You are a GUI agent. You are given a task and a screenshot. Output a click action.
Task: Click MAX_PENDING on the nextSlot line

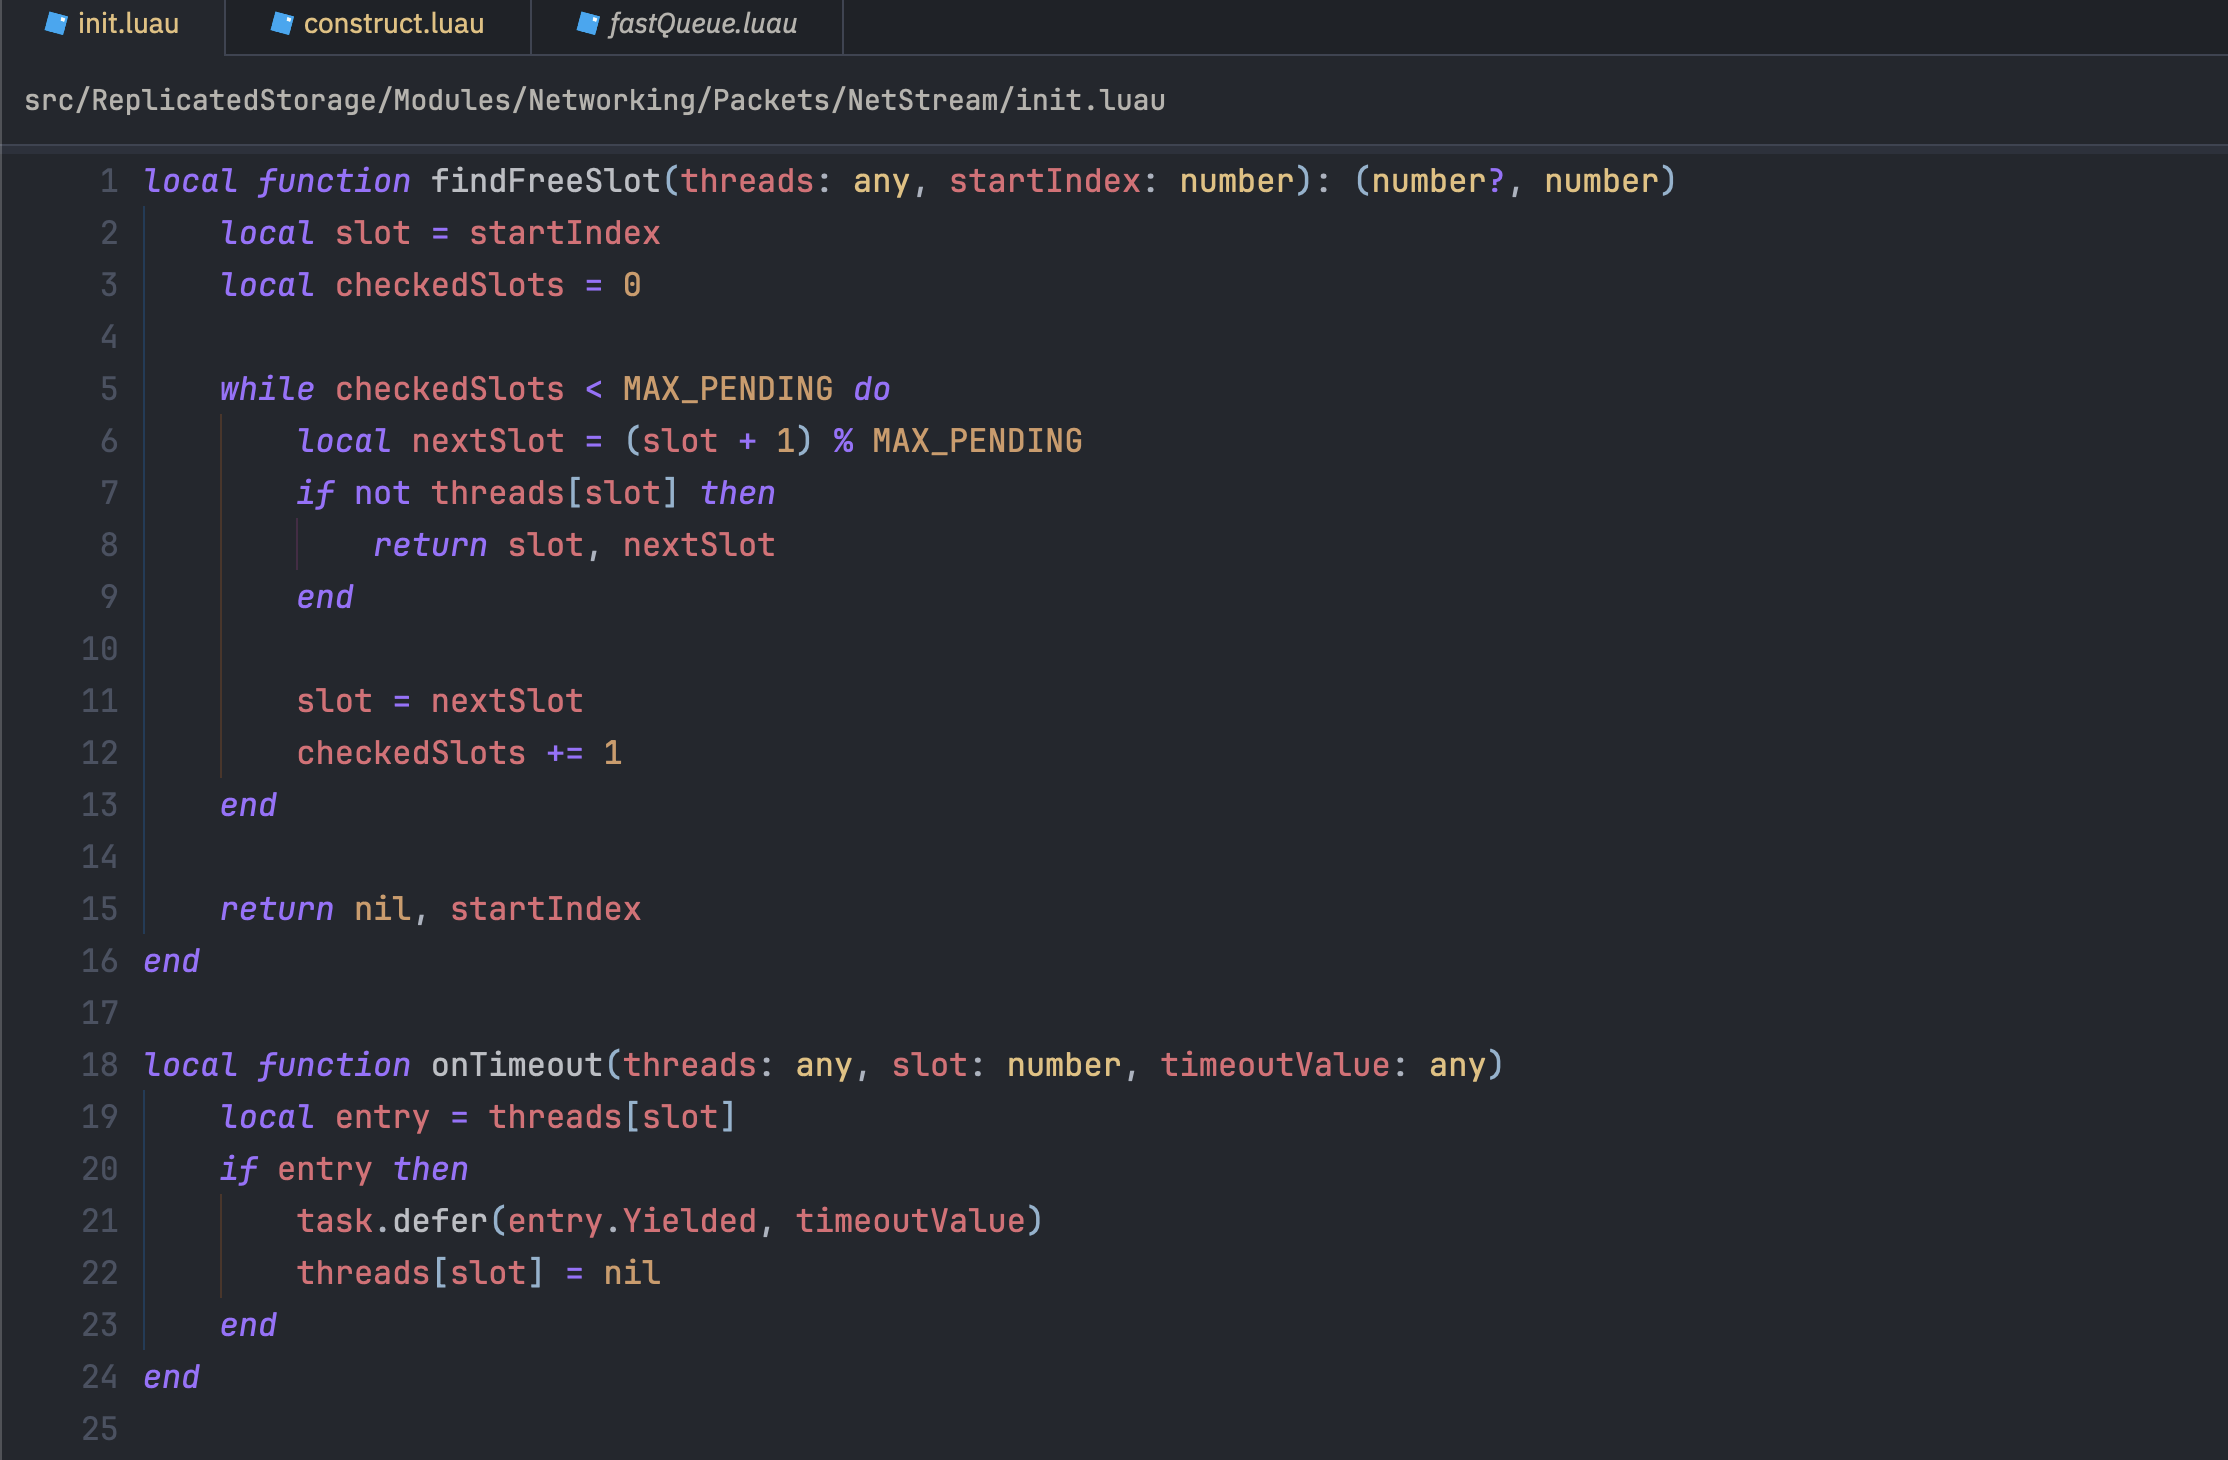tap(977, 441)
